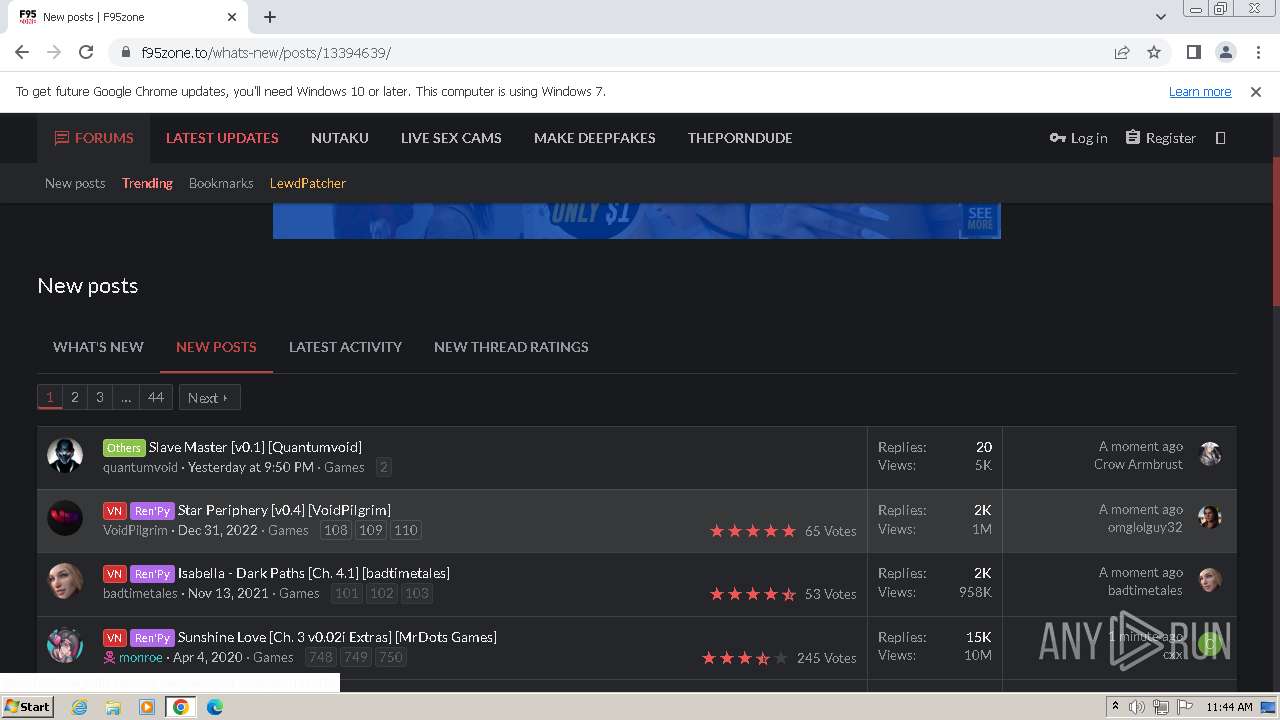Click the Ren'Py tag on Isabella row
1280x720 pixels.
tap(152, 574)
